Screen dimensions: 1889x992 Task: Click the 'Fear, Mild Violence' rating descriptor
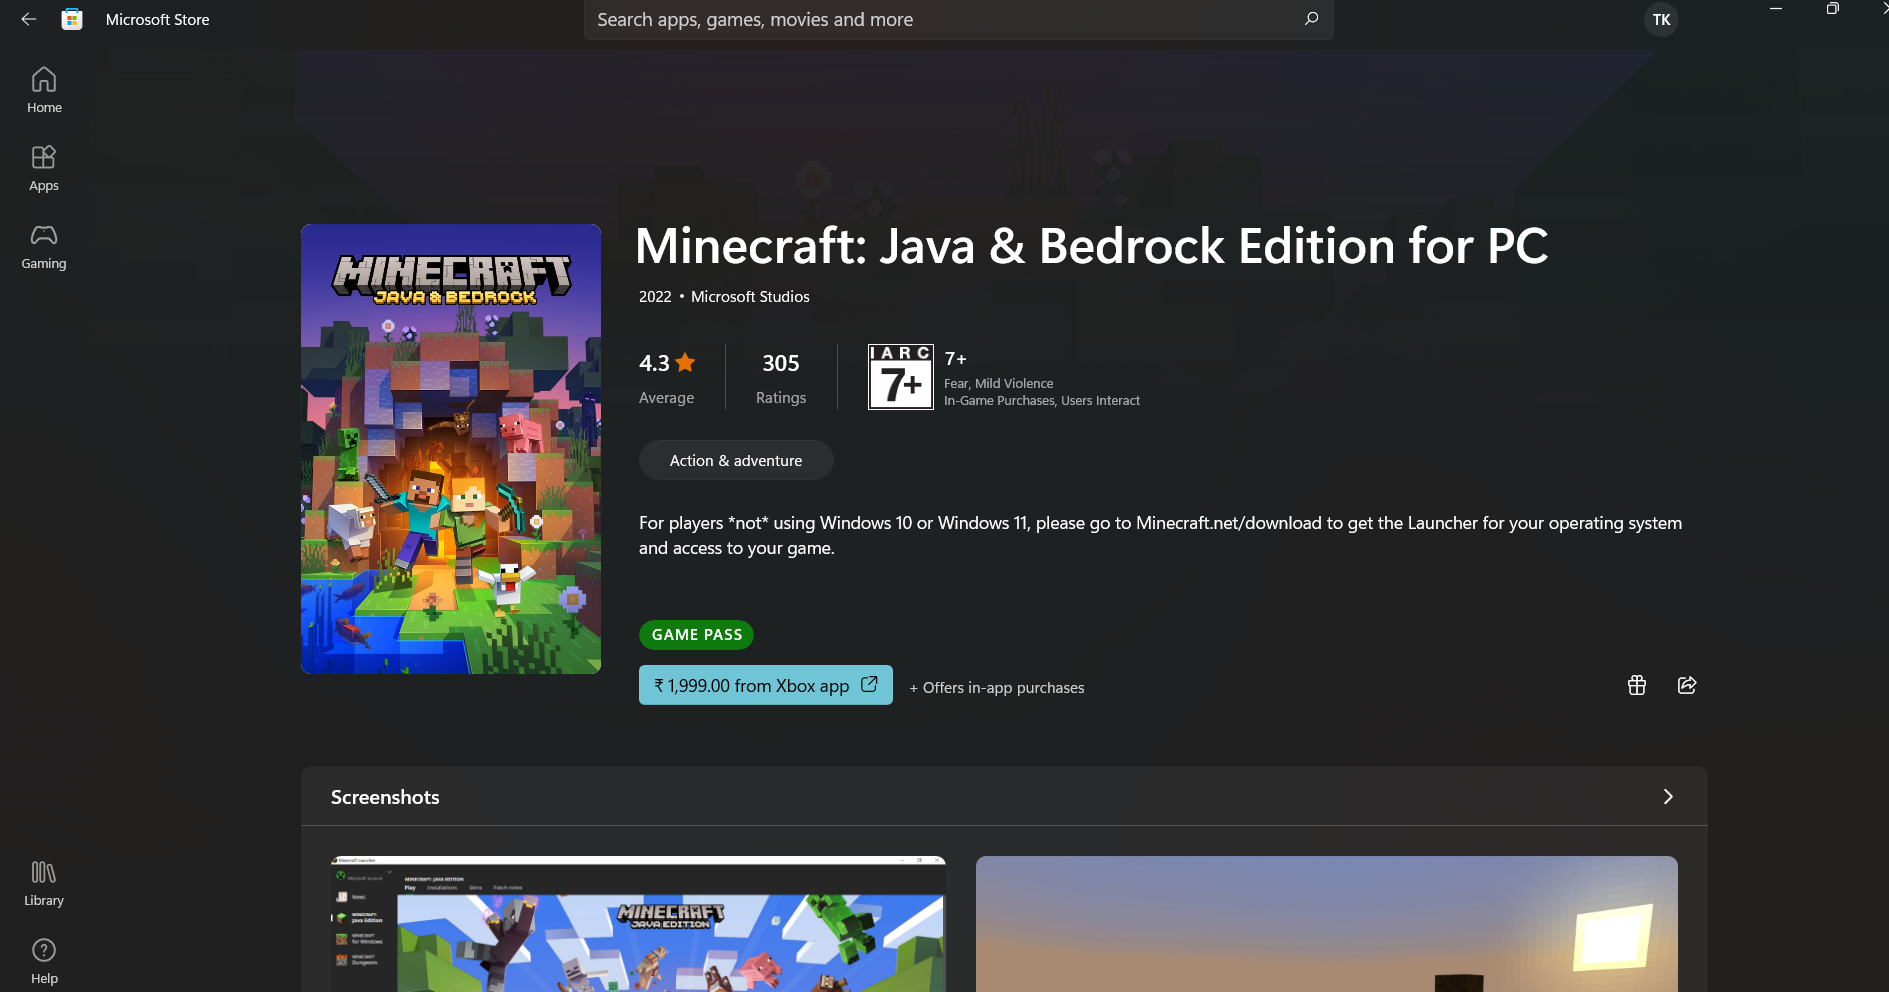point(999,384)
